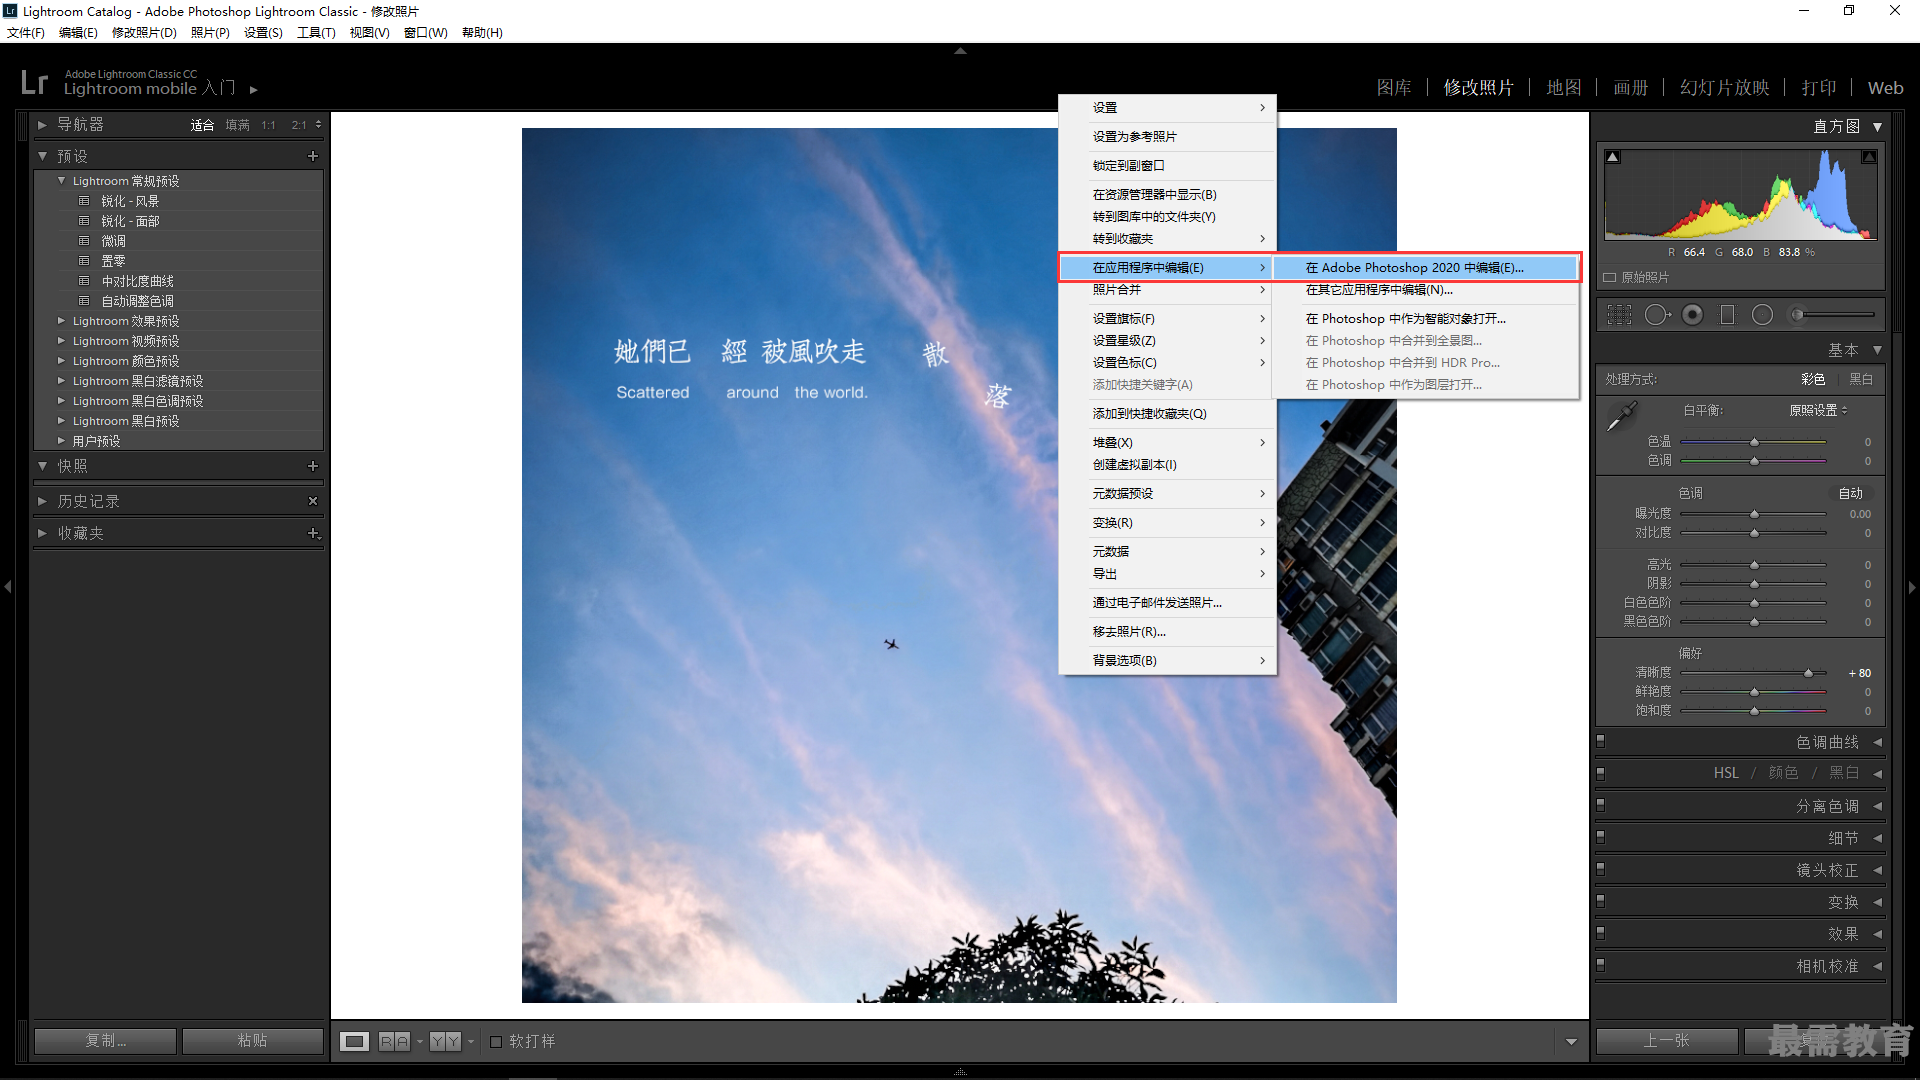1920x1080 pixels.
Task: Collapse the 预设 panel
Action: coord(42,156)
